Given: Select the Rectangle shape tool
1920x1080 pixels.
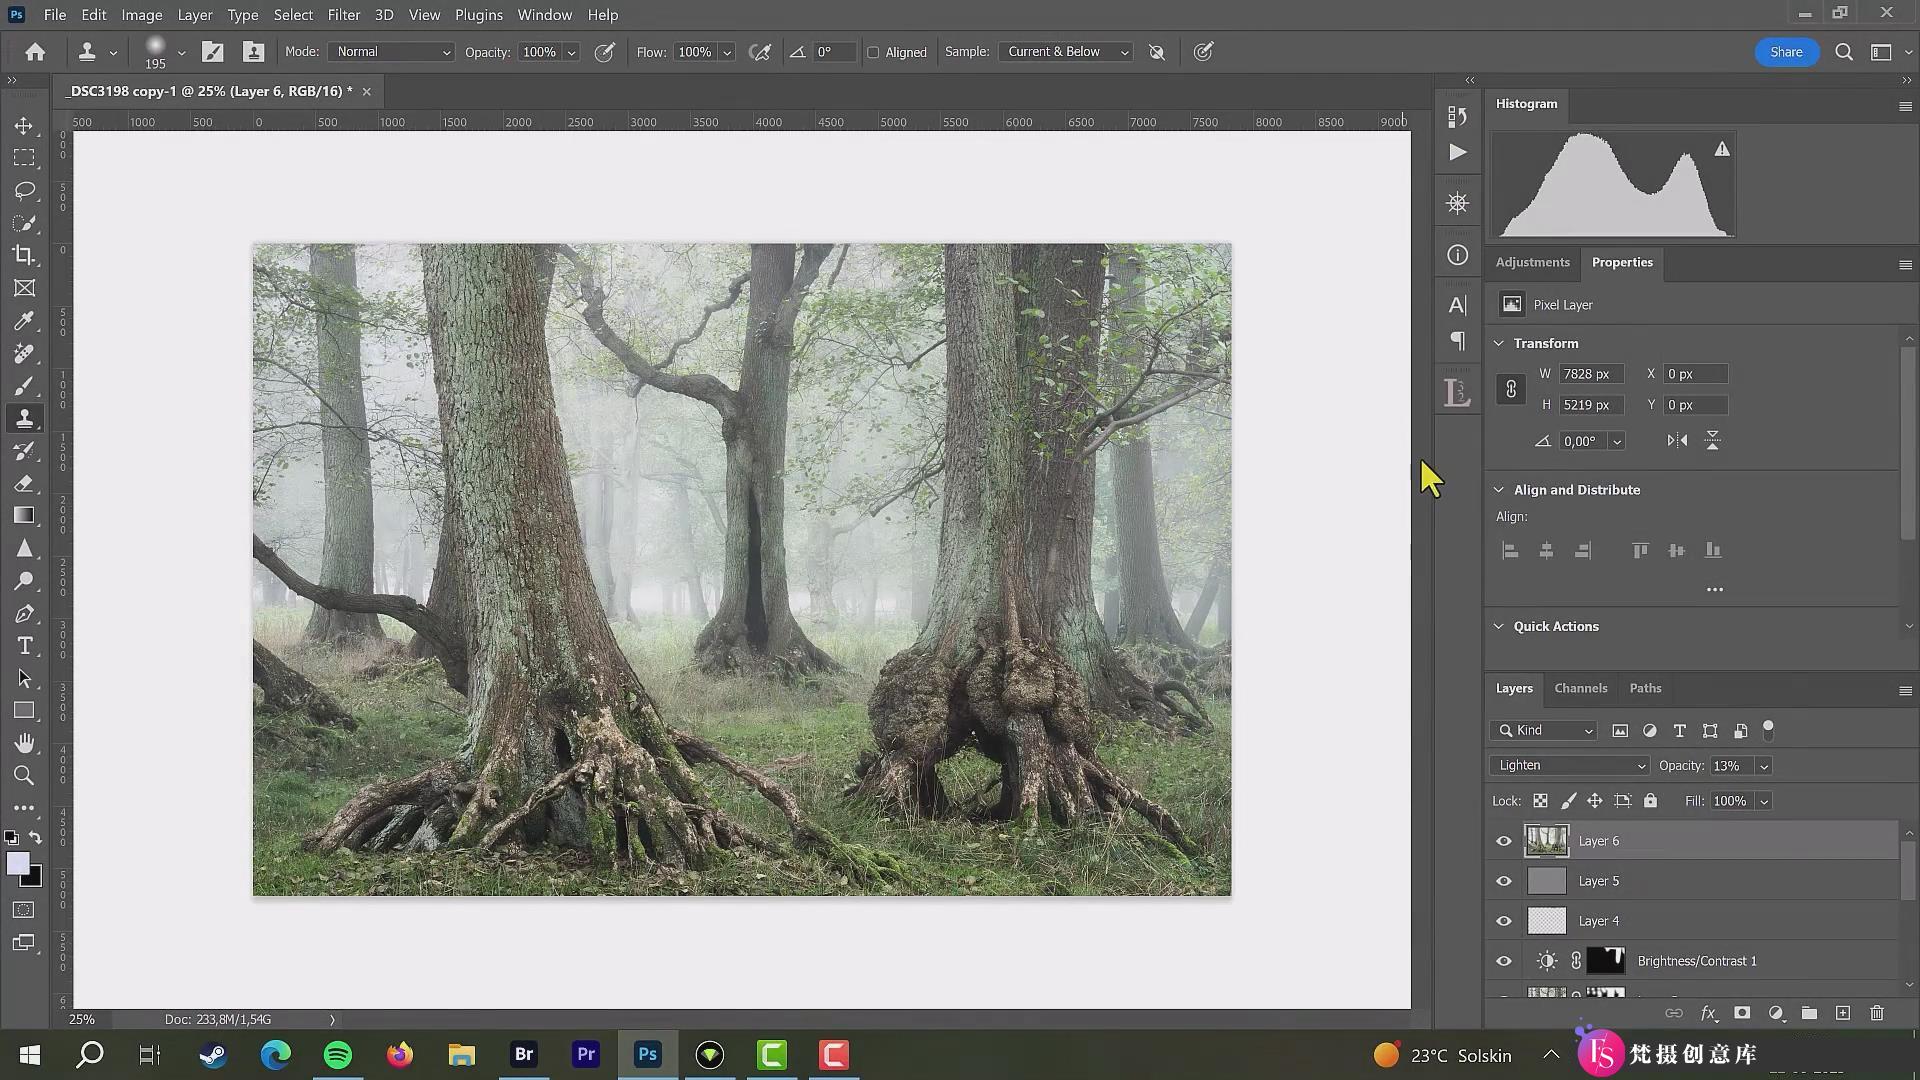Looking at the screenshot, I should [x=24, y=711].
